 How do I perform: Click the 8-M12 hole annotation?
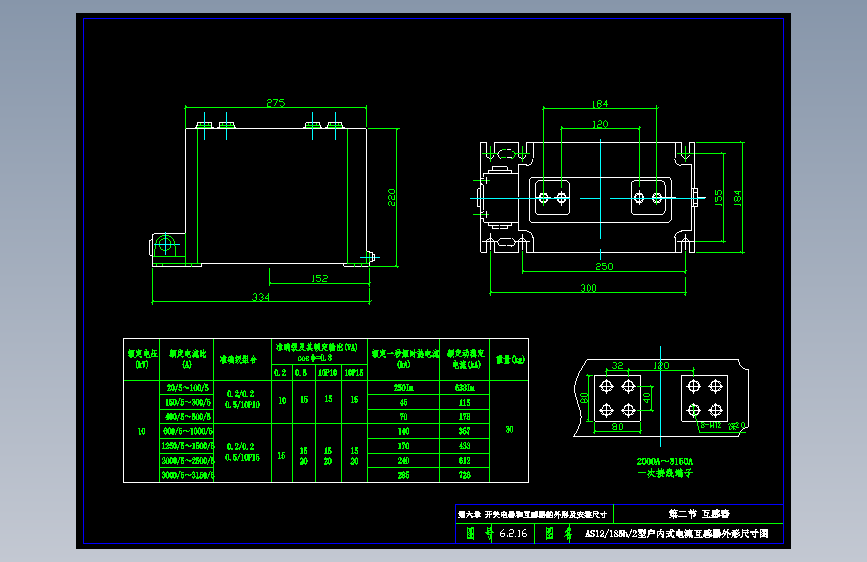pyautogui.click(x=711, y=425)
